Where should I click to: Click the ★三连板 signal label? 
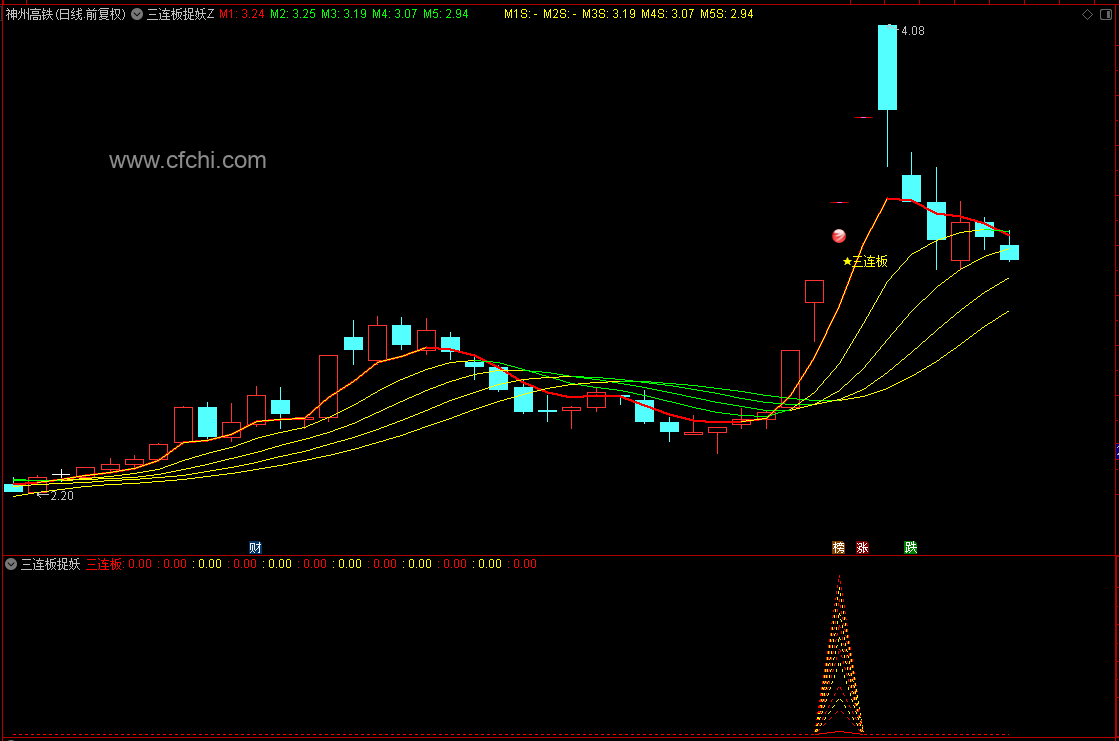pos(865,261)
